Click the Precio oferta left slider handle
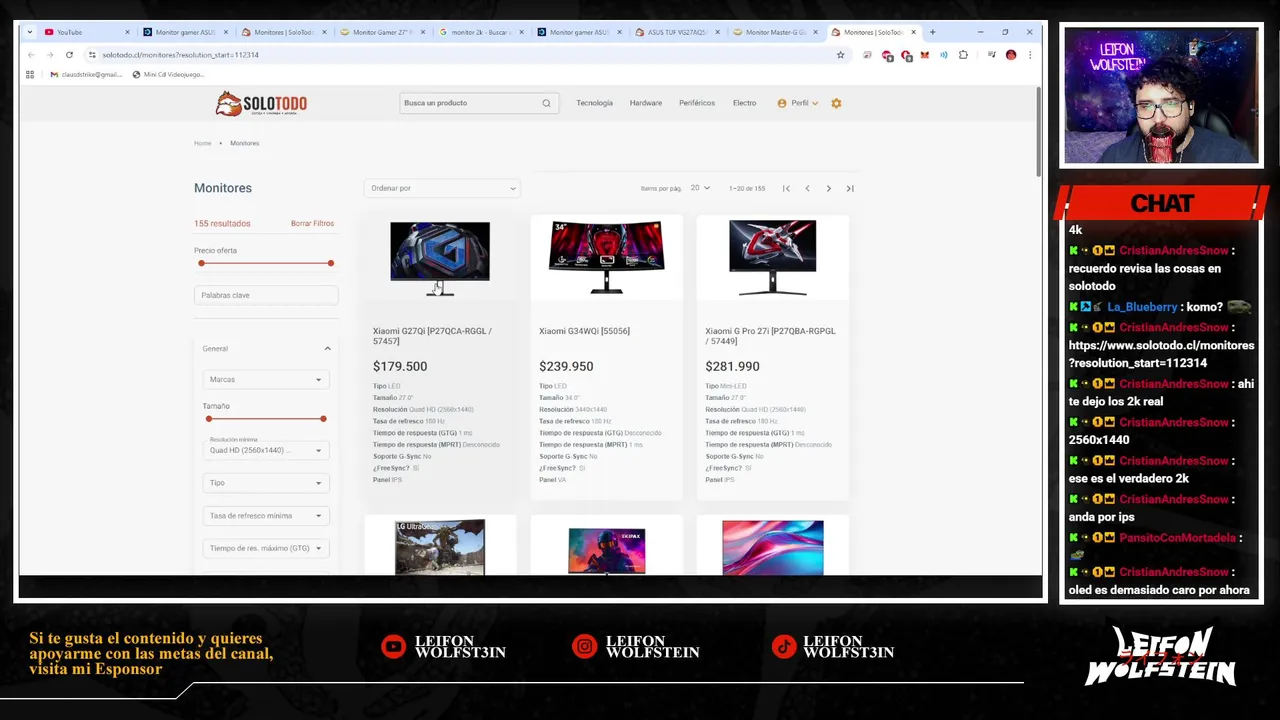This screenshot has height=720, width=1280. pyautogui.click(x=201, y=263)
